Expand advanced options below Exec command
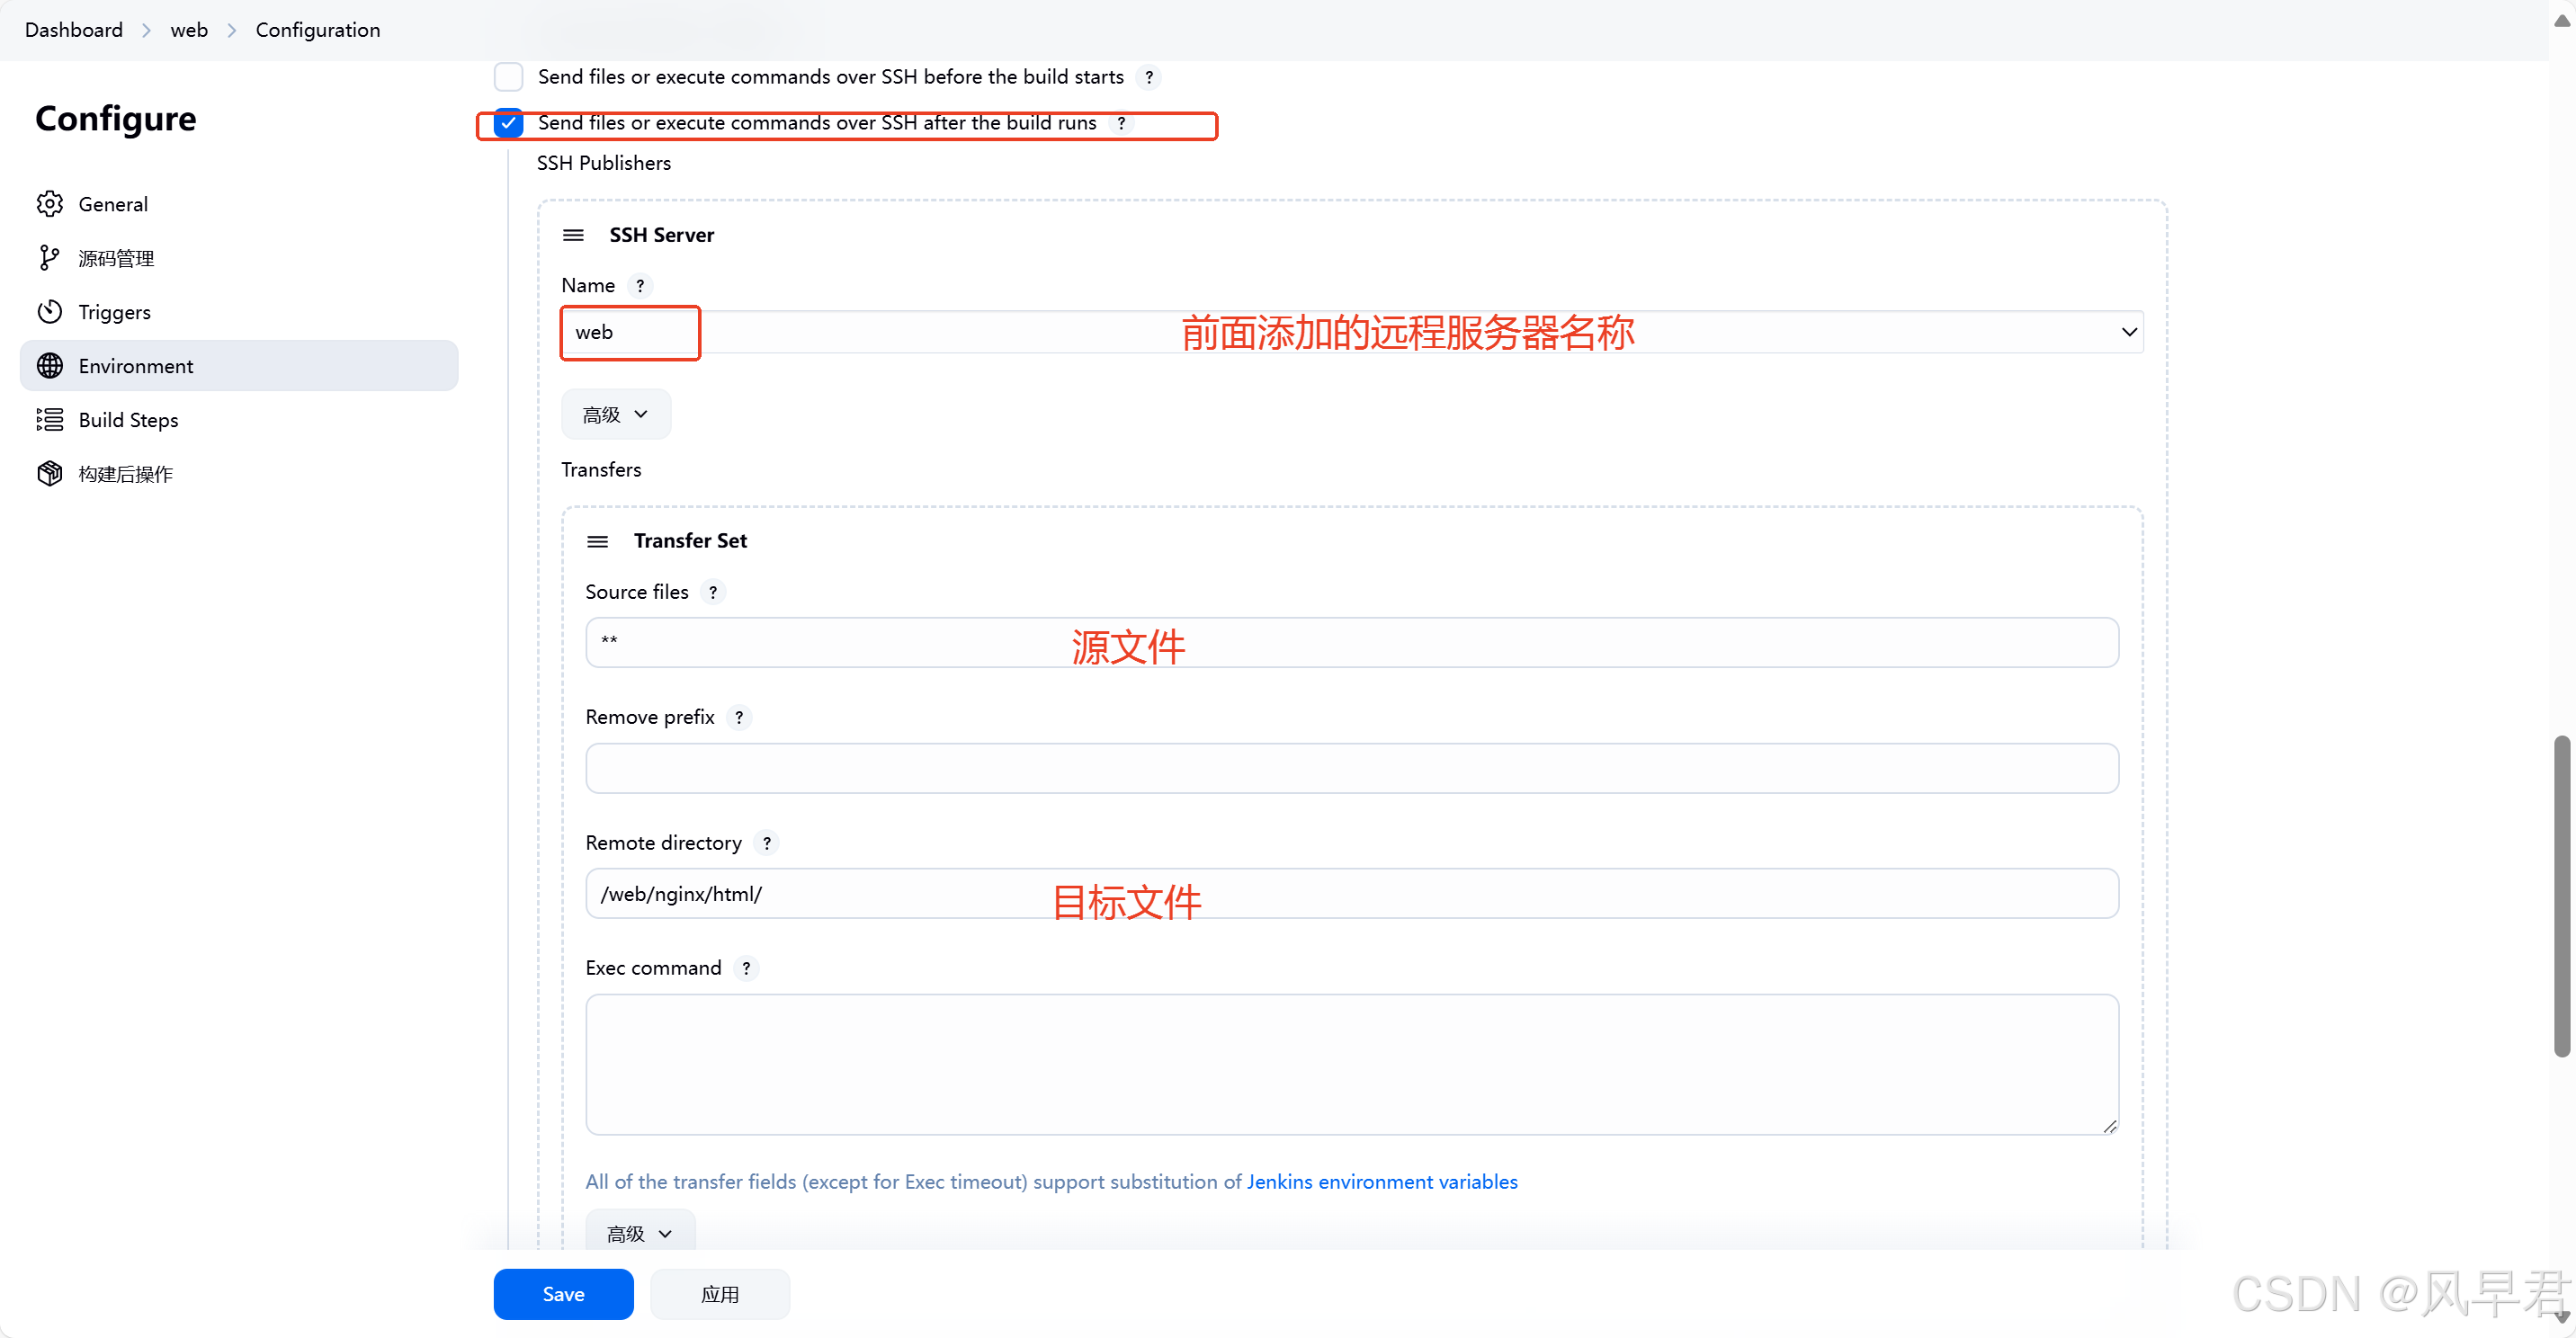 (639, 1233)
